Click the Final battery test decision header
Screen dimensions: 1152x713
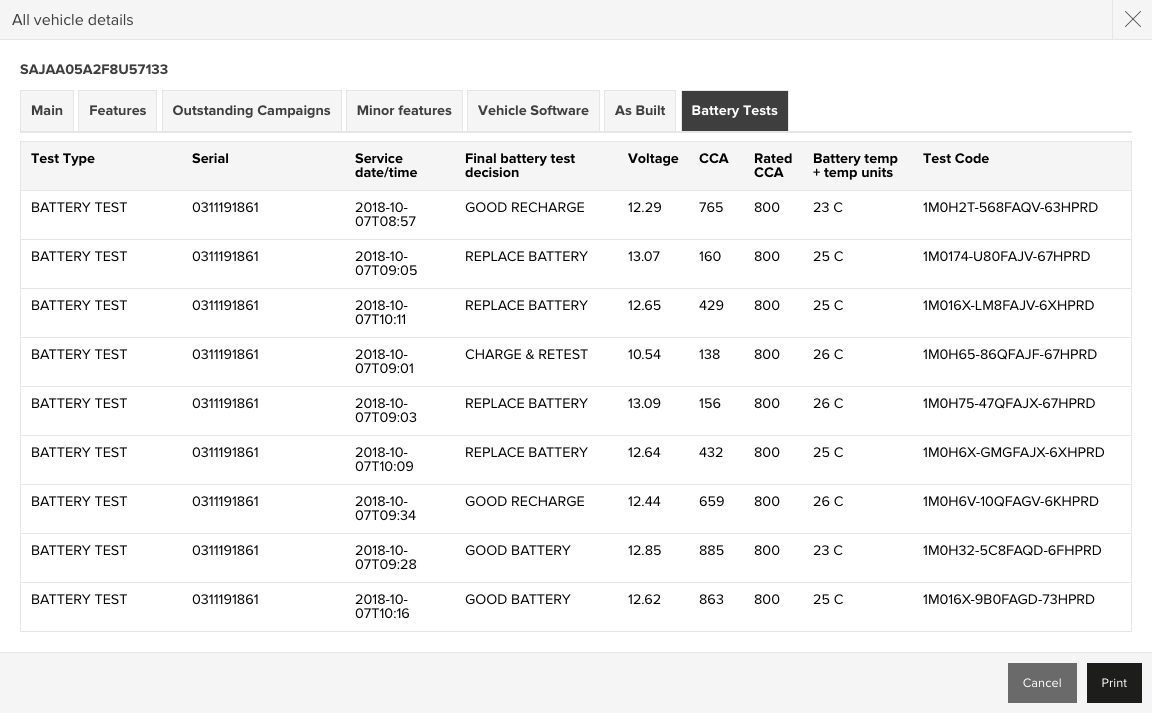point(520,165)
